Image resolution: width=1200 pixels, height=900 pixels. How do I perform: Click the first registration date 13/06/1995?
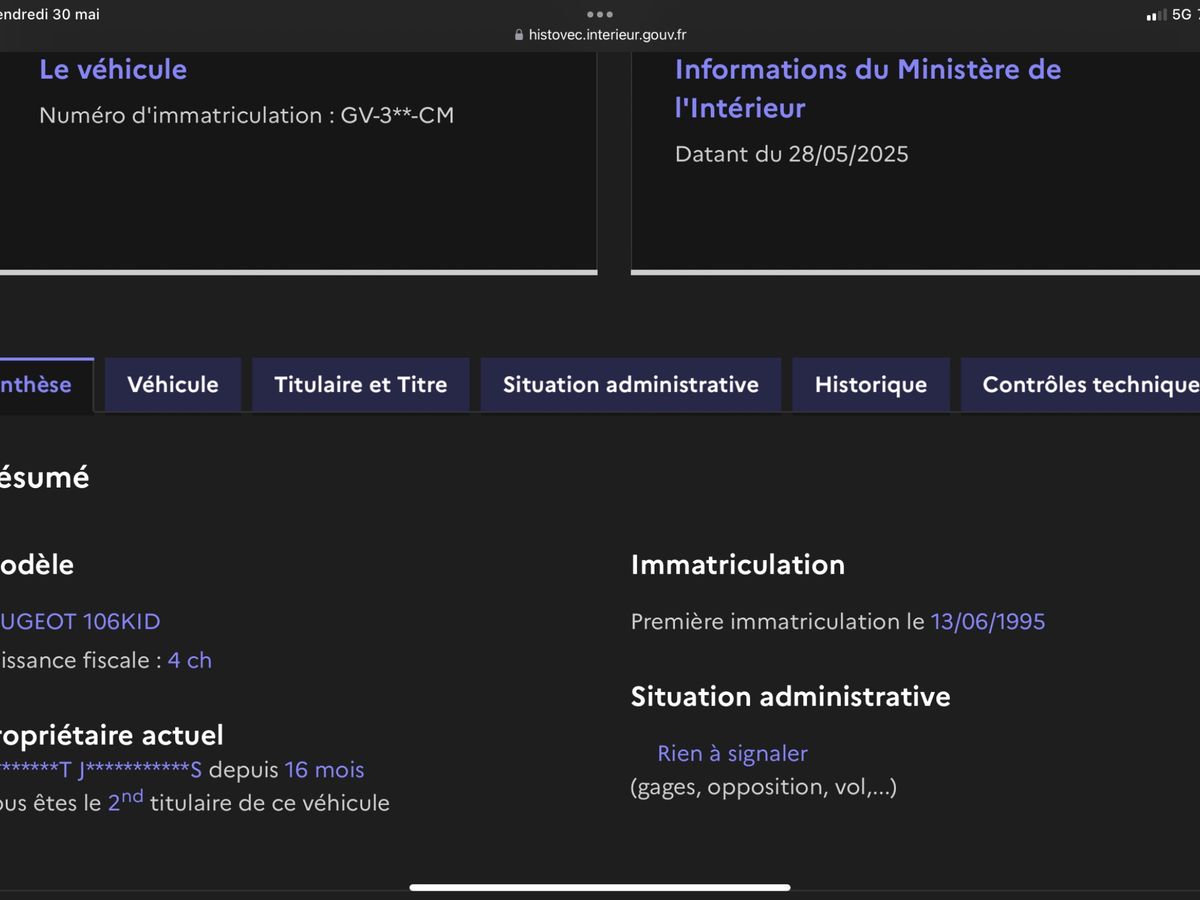[987, 621]
